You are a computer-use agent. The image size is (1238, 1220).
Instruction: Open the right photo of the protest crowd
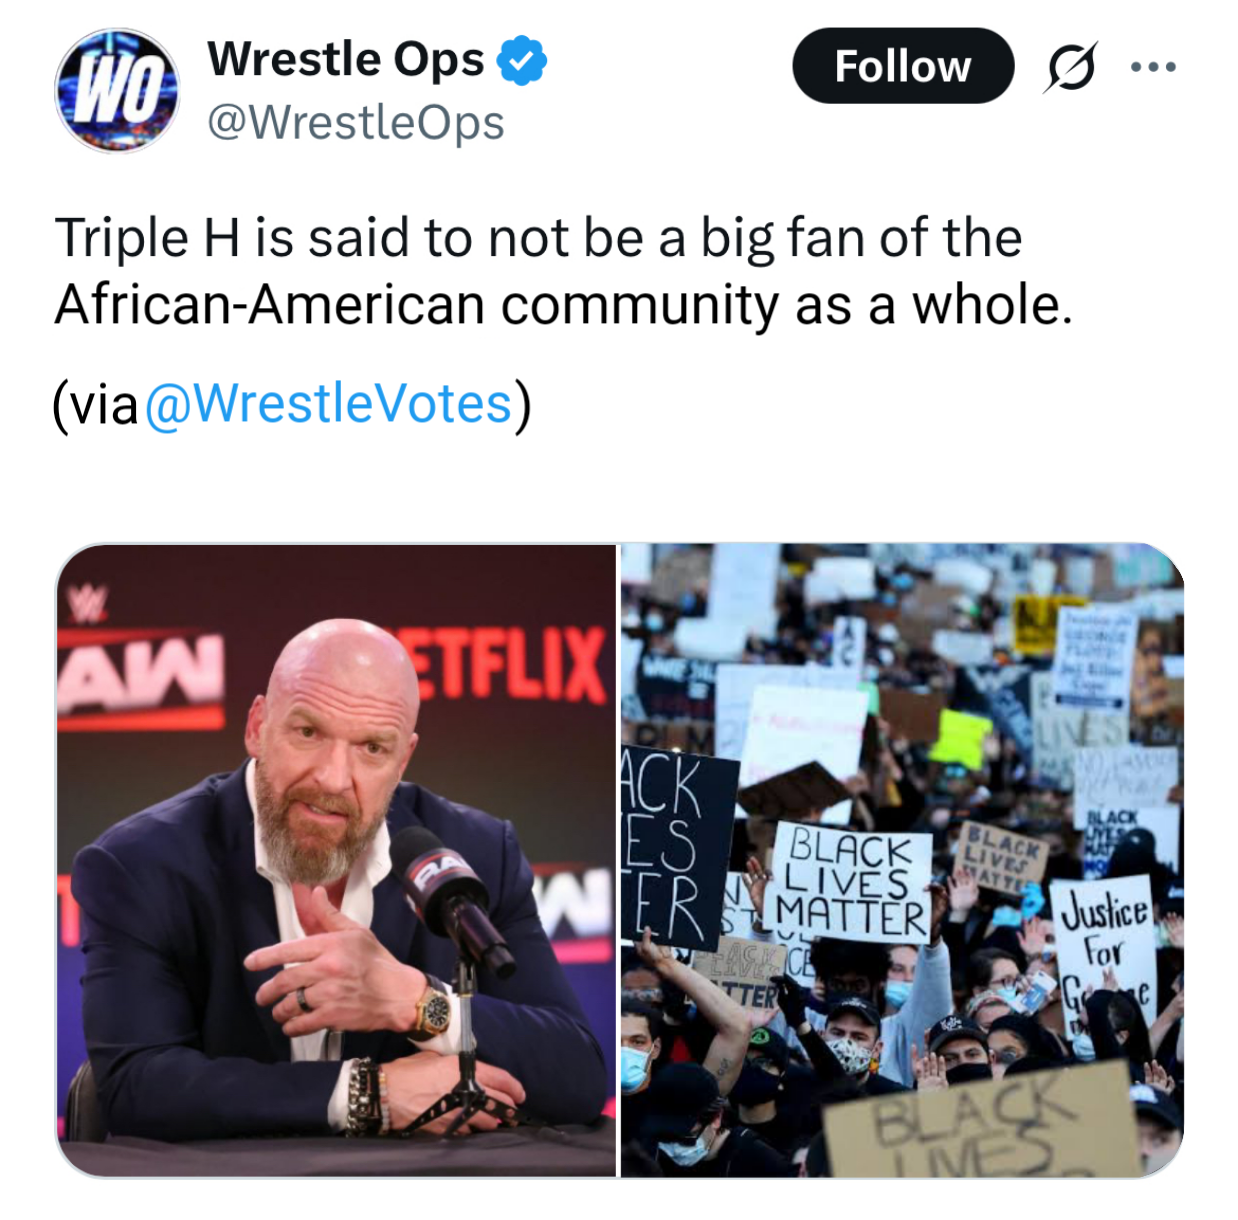tap(902, 860)
